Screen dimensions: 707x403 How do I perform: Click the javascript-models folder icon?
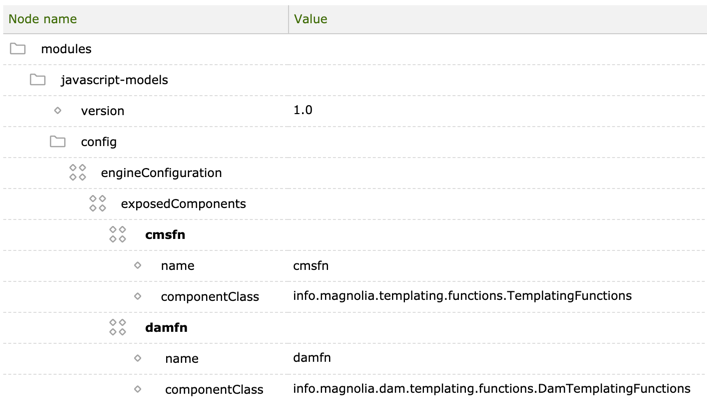point(37,79)
